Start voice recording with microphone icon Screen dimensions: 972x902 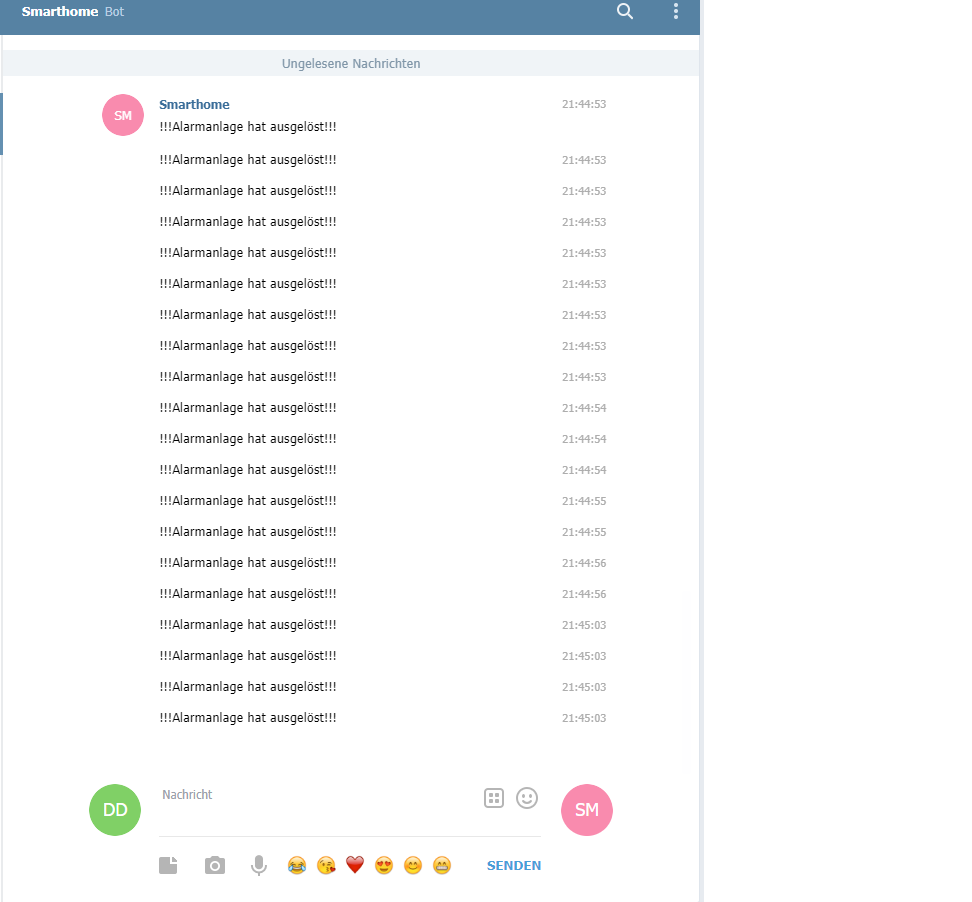(259, 865)
